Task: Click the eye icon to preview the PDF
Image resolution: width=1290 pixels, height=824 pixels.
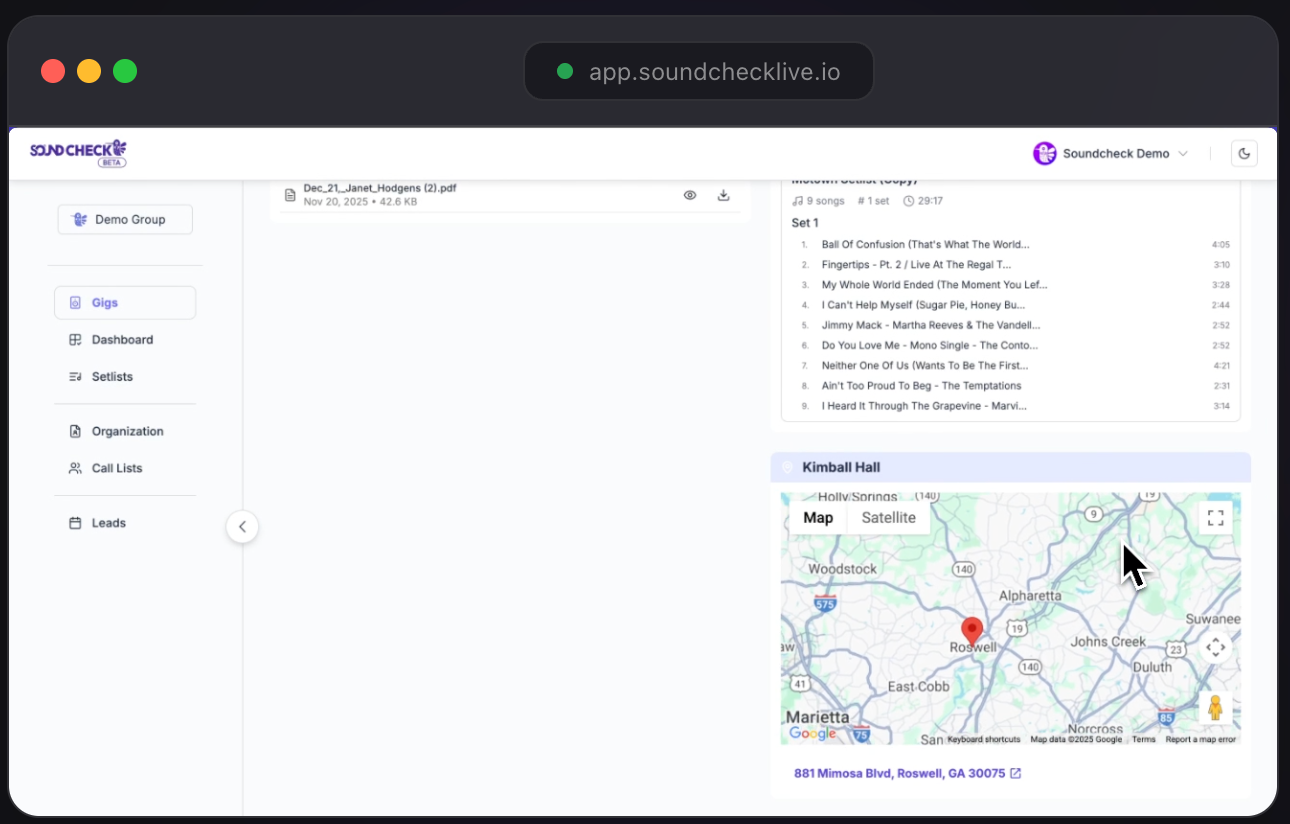Action: [689, 196]
